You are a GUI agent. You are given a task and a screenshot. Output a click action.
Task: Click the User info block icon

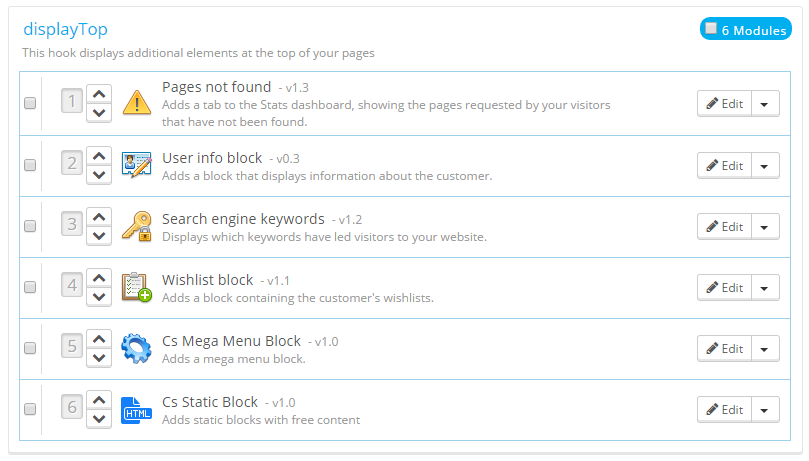coord(136,164)
